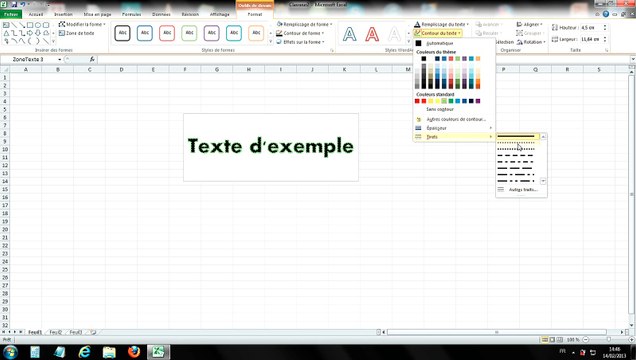Open Remplissage de forme dropdown
Image resolution: width=636 pixels, height=360 pixels.
click(x=304, y=24)
